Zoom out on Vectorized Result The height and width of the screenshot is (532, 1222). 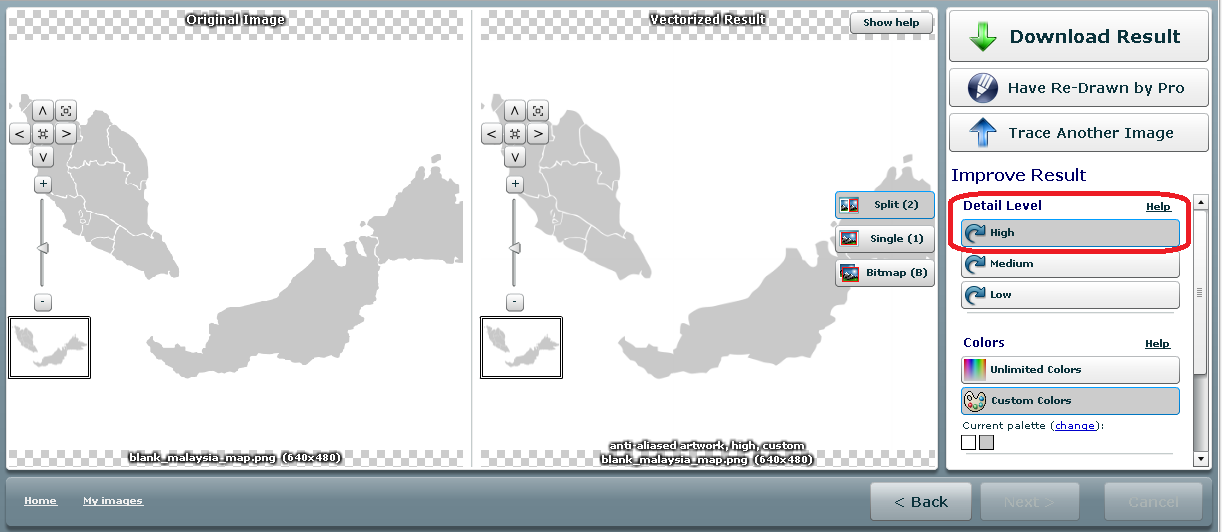click(515, 302)
